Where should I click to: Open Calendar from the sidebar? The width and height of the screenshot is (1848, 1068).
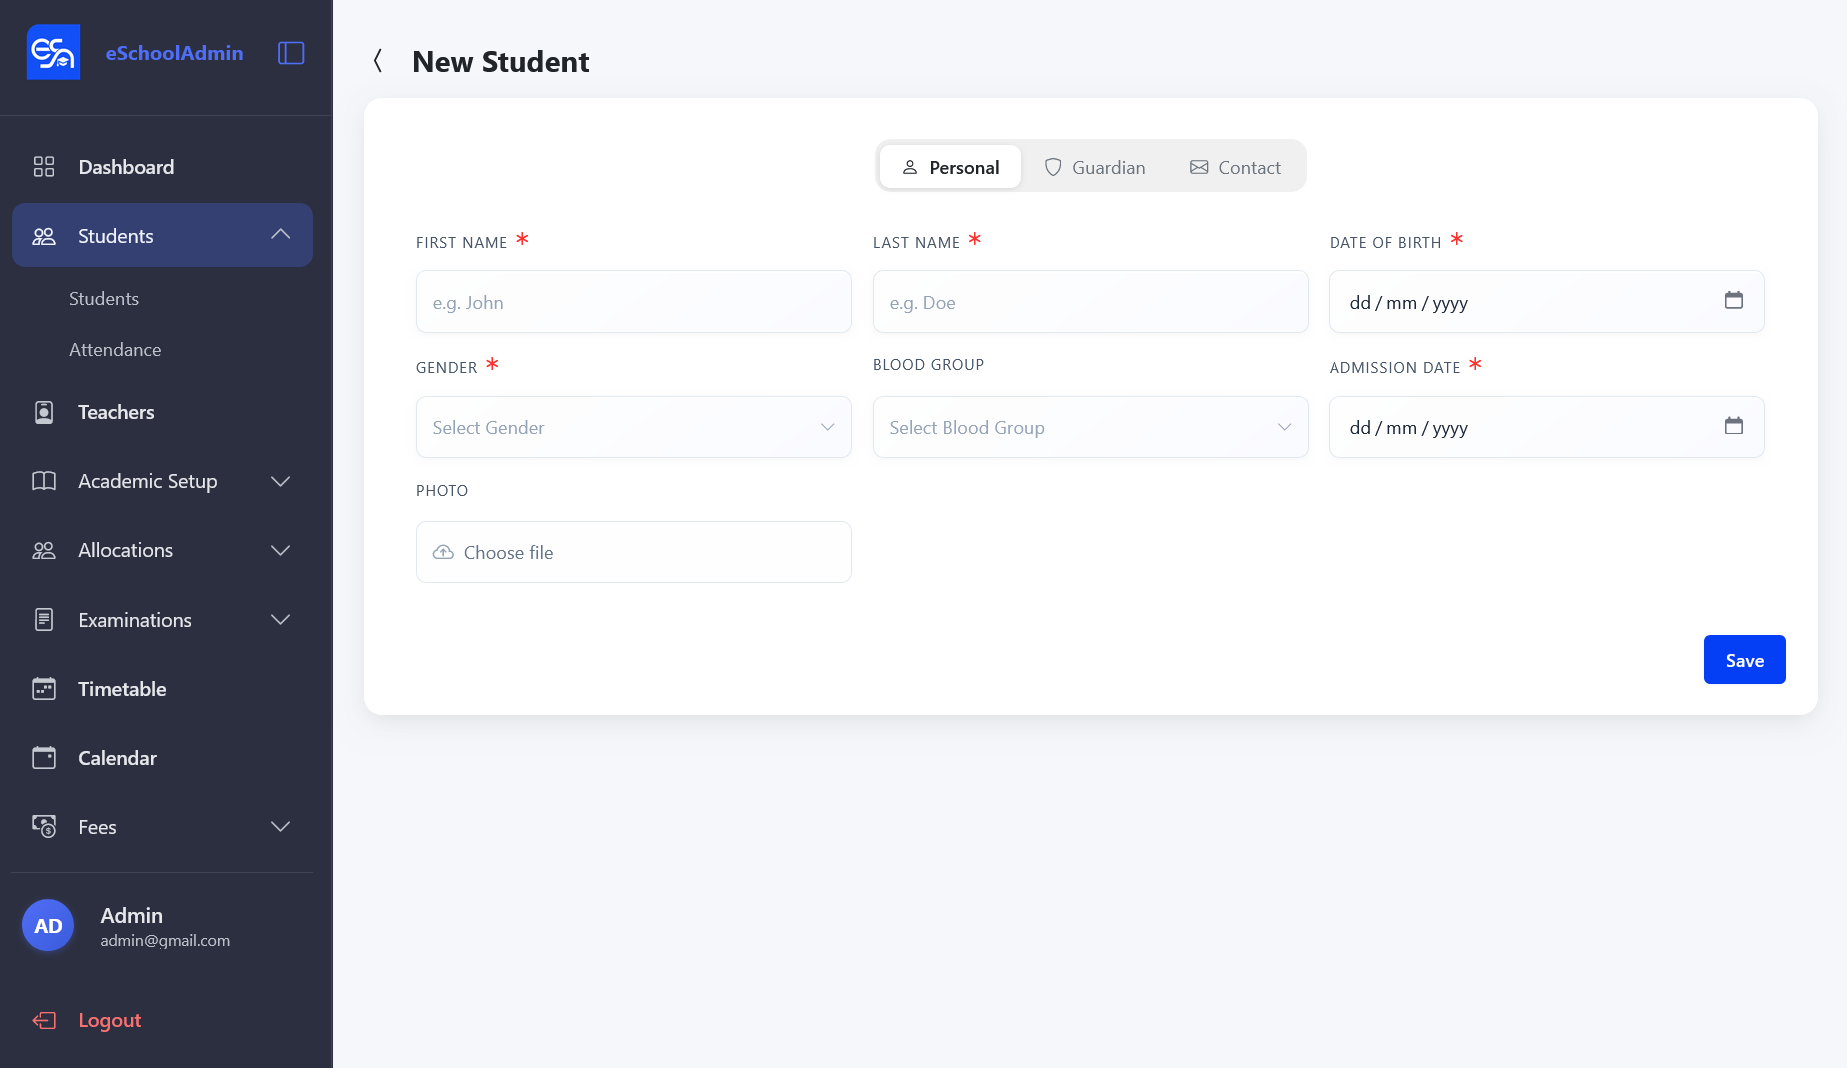162,758
